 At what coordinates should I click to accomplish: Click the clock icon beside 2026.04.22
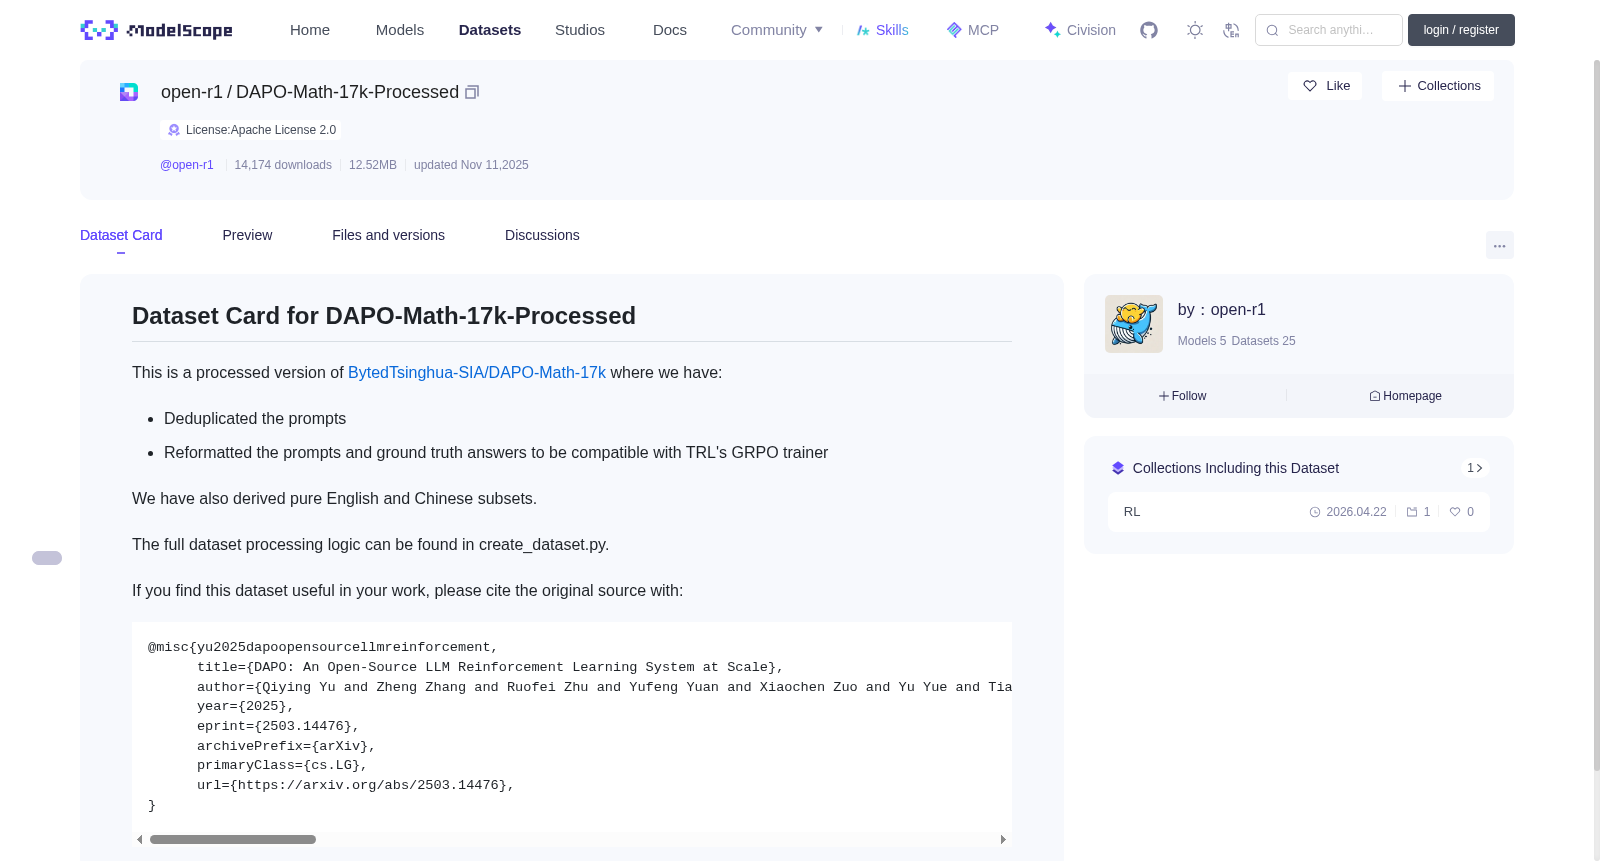pyautogui.click(x=1315, y=512)
